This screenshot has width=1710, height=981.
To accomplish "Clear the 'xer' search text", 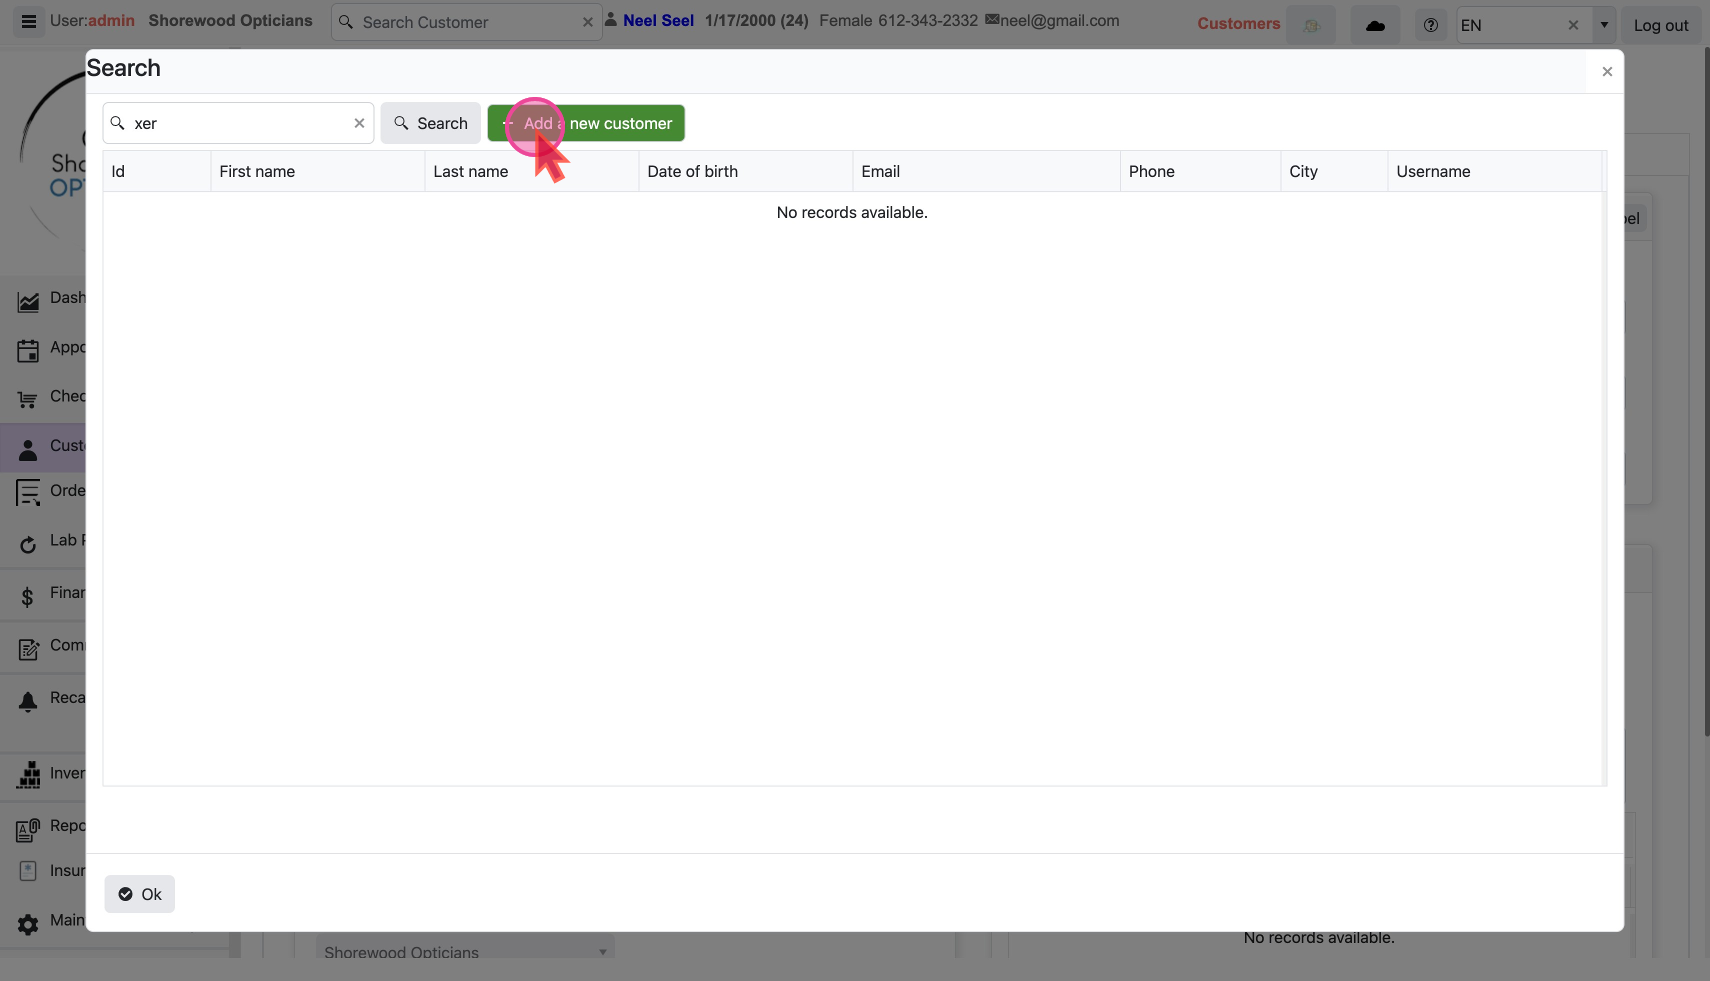I will tap(359, 123).
